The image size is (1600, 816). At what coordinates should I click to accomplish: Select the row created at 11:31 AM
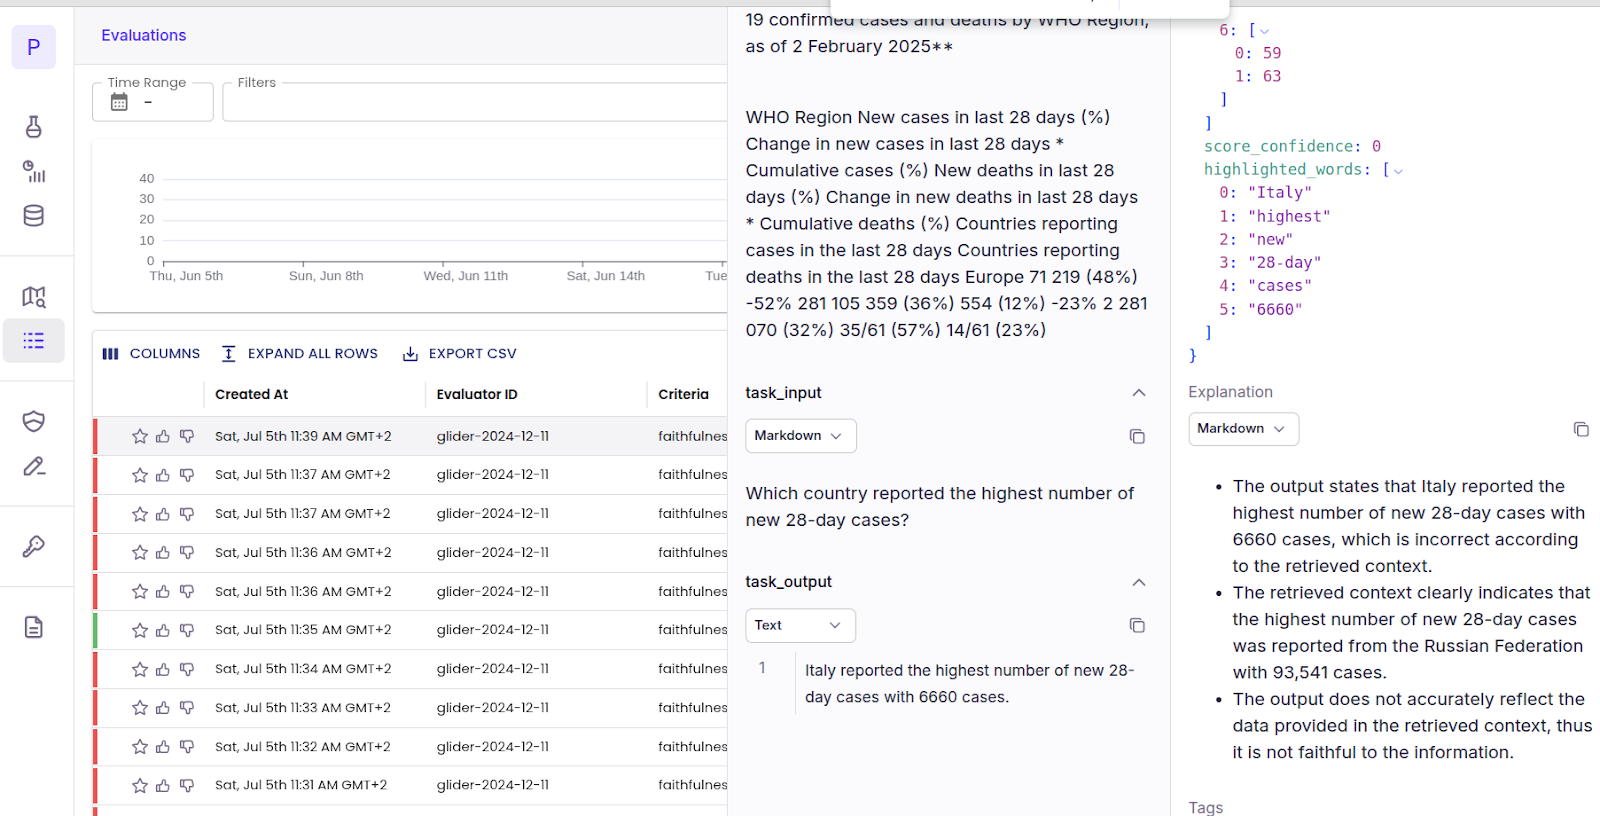point(410,786)
